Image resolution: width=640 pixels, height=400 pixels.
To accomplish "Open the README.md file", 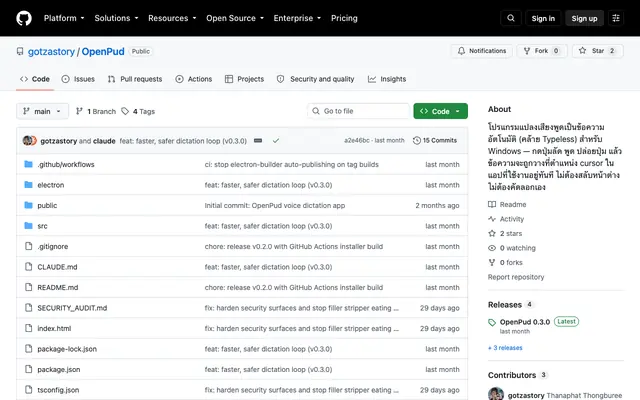I will coord(58,287).
